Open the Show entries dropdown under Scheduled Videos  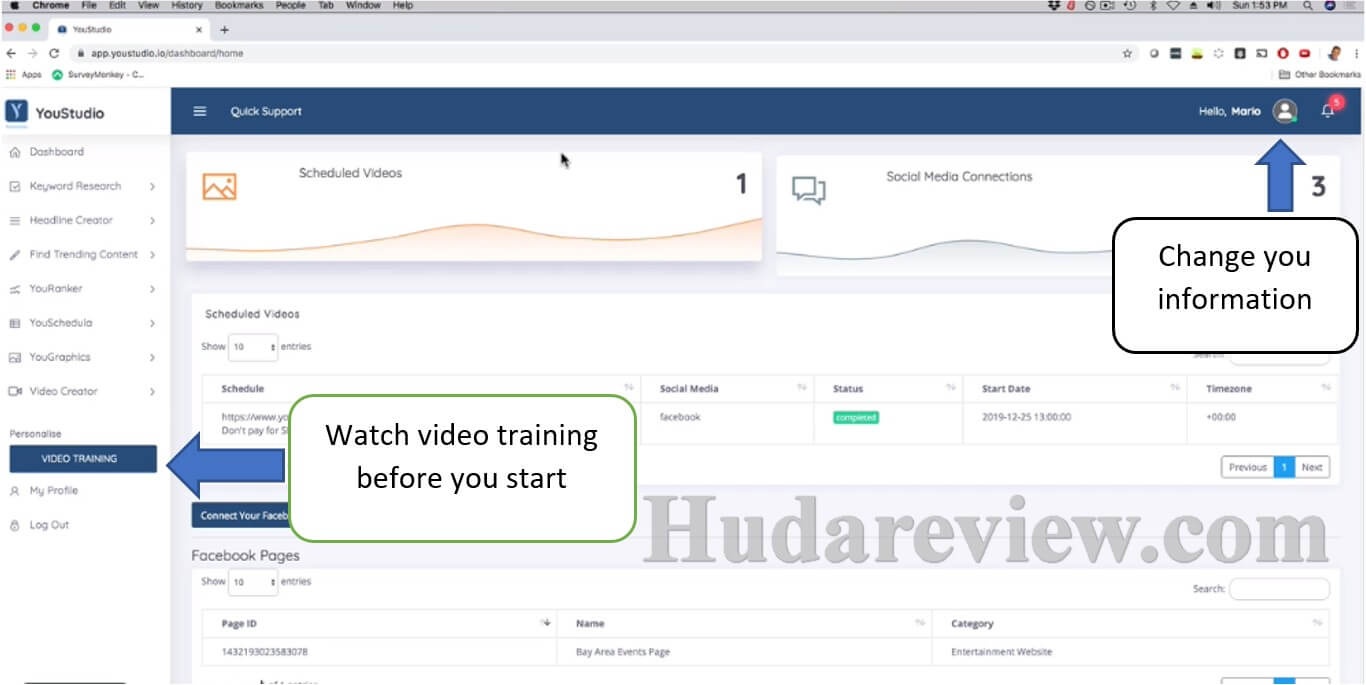[252, 347]
